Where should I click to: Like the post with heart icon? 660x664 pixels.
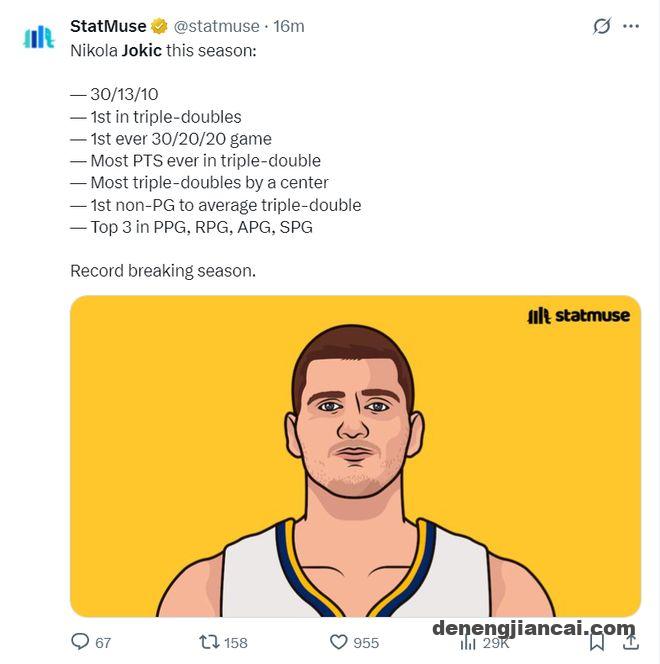pos(339,642)
